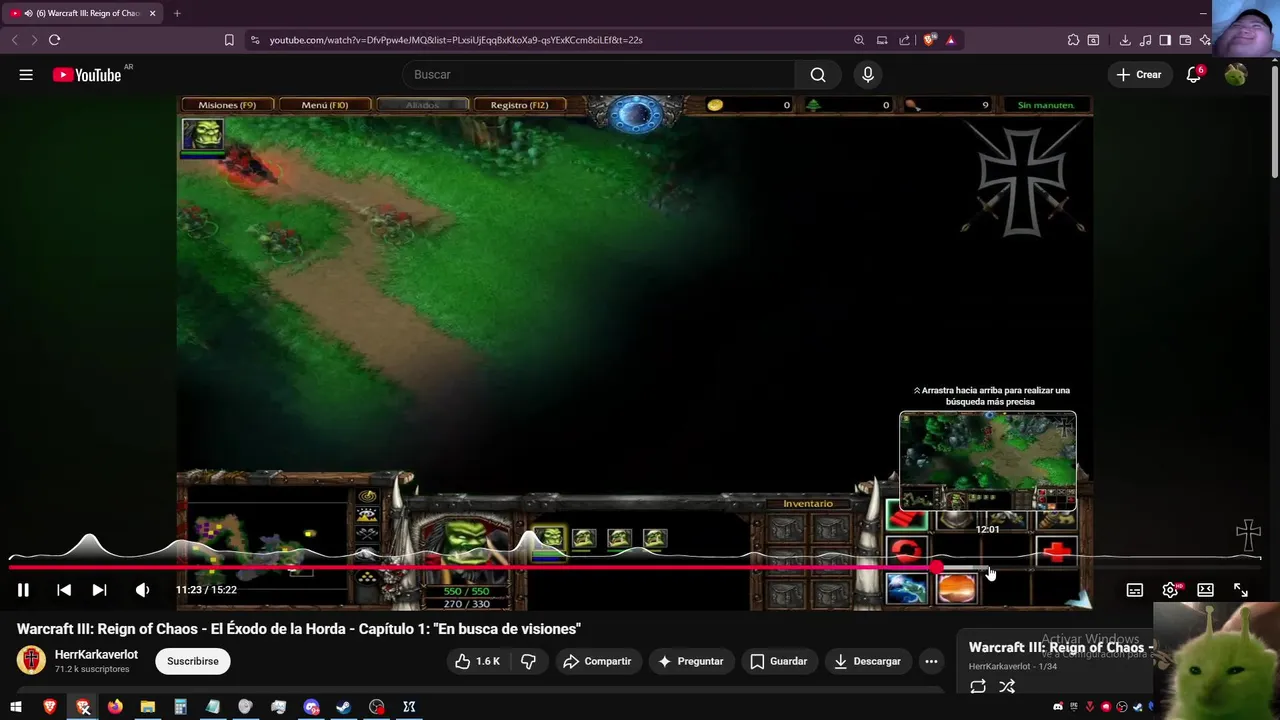Viewport: 1280px width, 720px height.
Task: Reload the page
Action: tap(54, 40)
